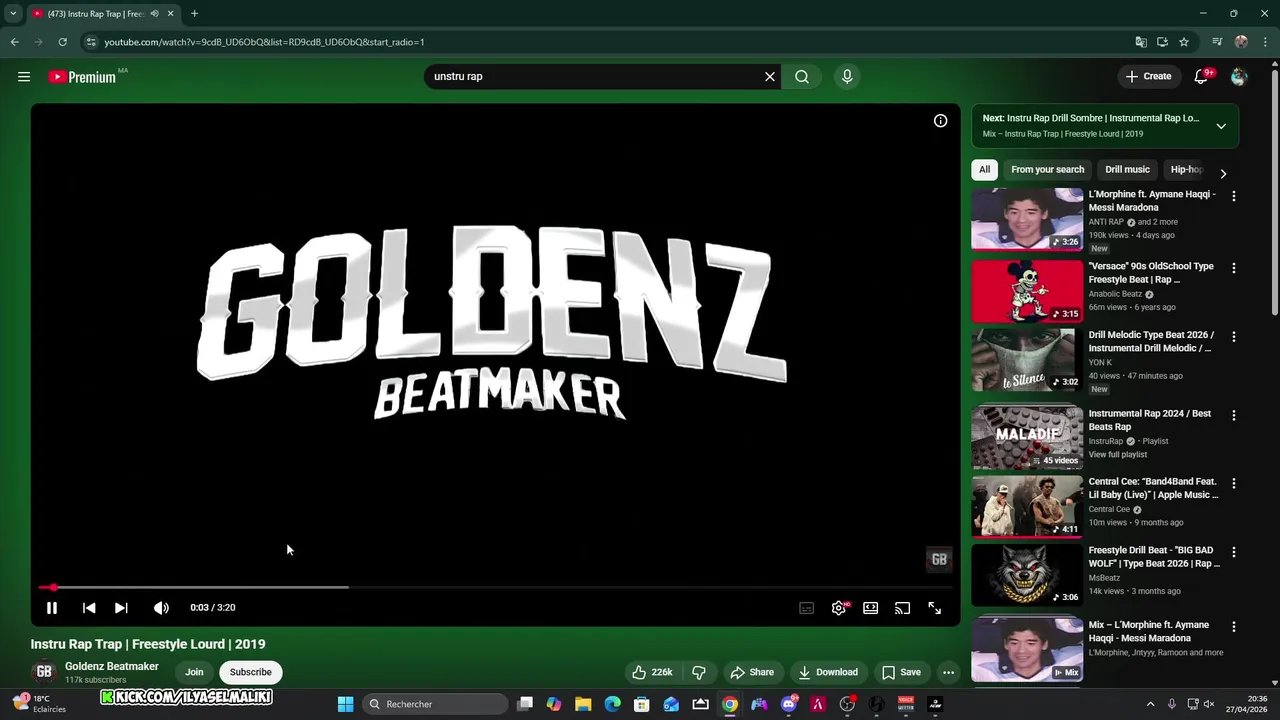Open Microsoft Edge from taskbar
The width and height of the screenshot is (1280, 720).
(x=612, y=704)
